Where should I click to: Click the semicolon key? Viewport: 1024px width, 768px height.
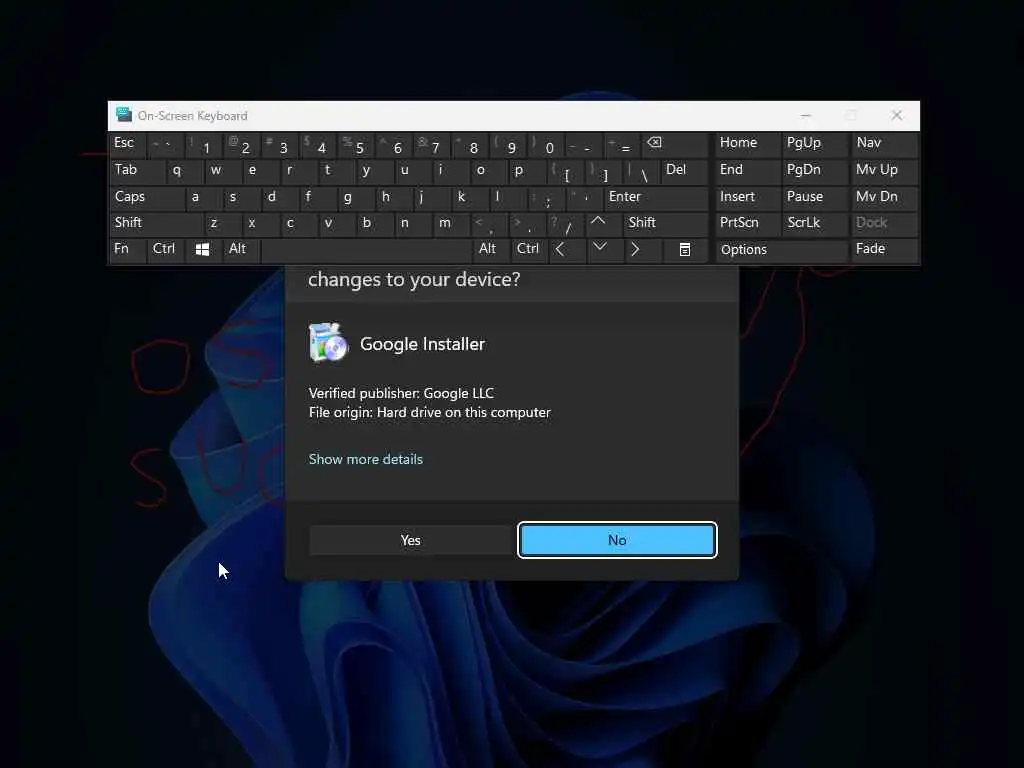pyautogui.click(x=545, y=198)
